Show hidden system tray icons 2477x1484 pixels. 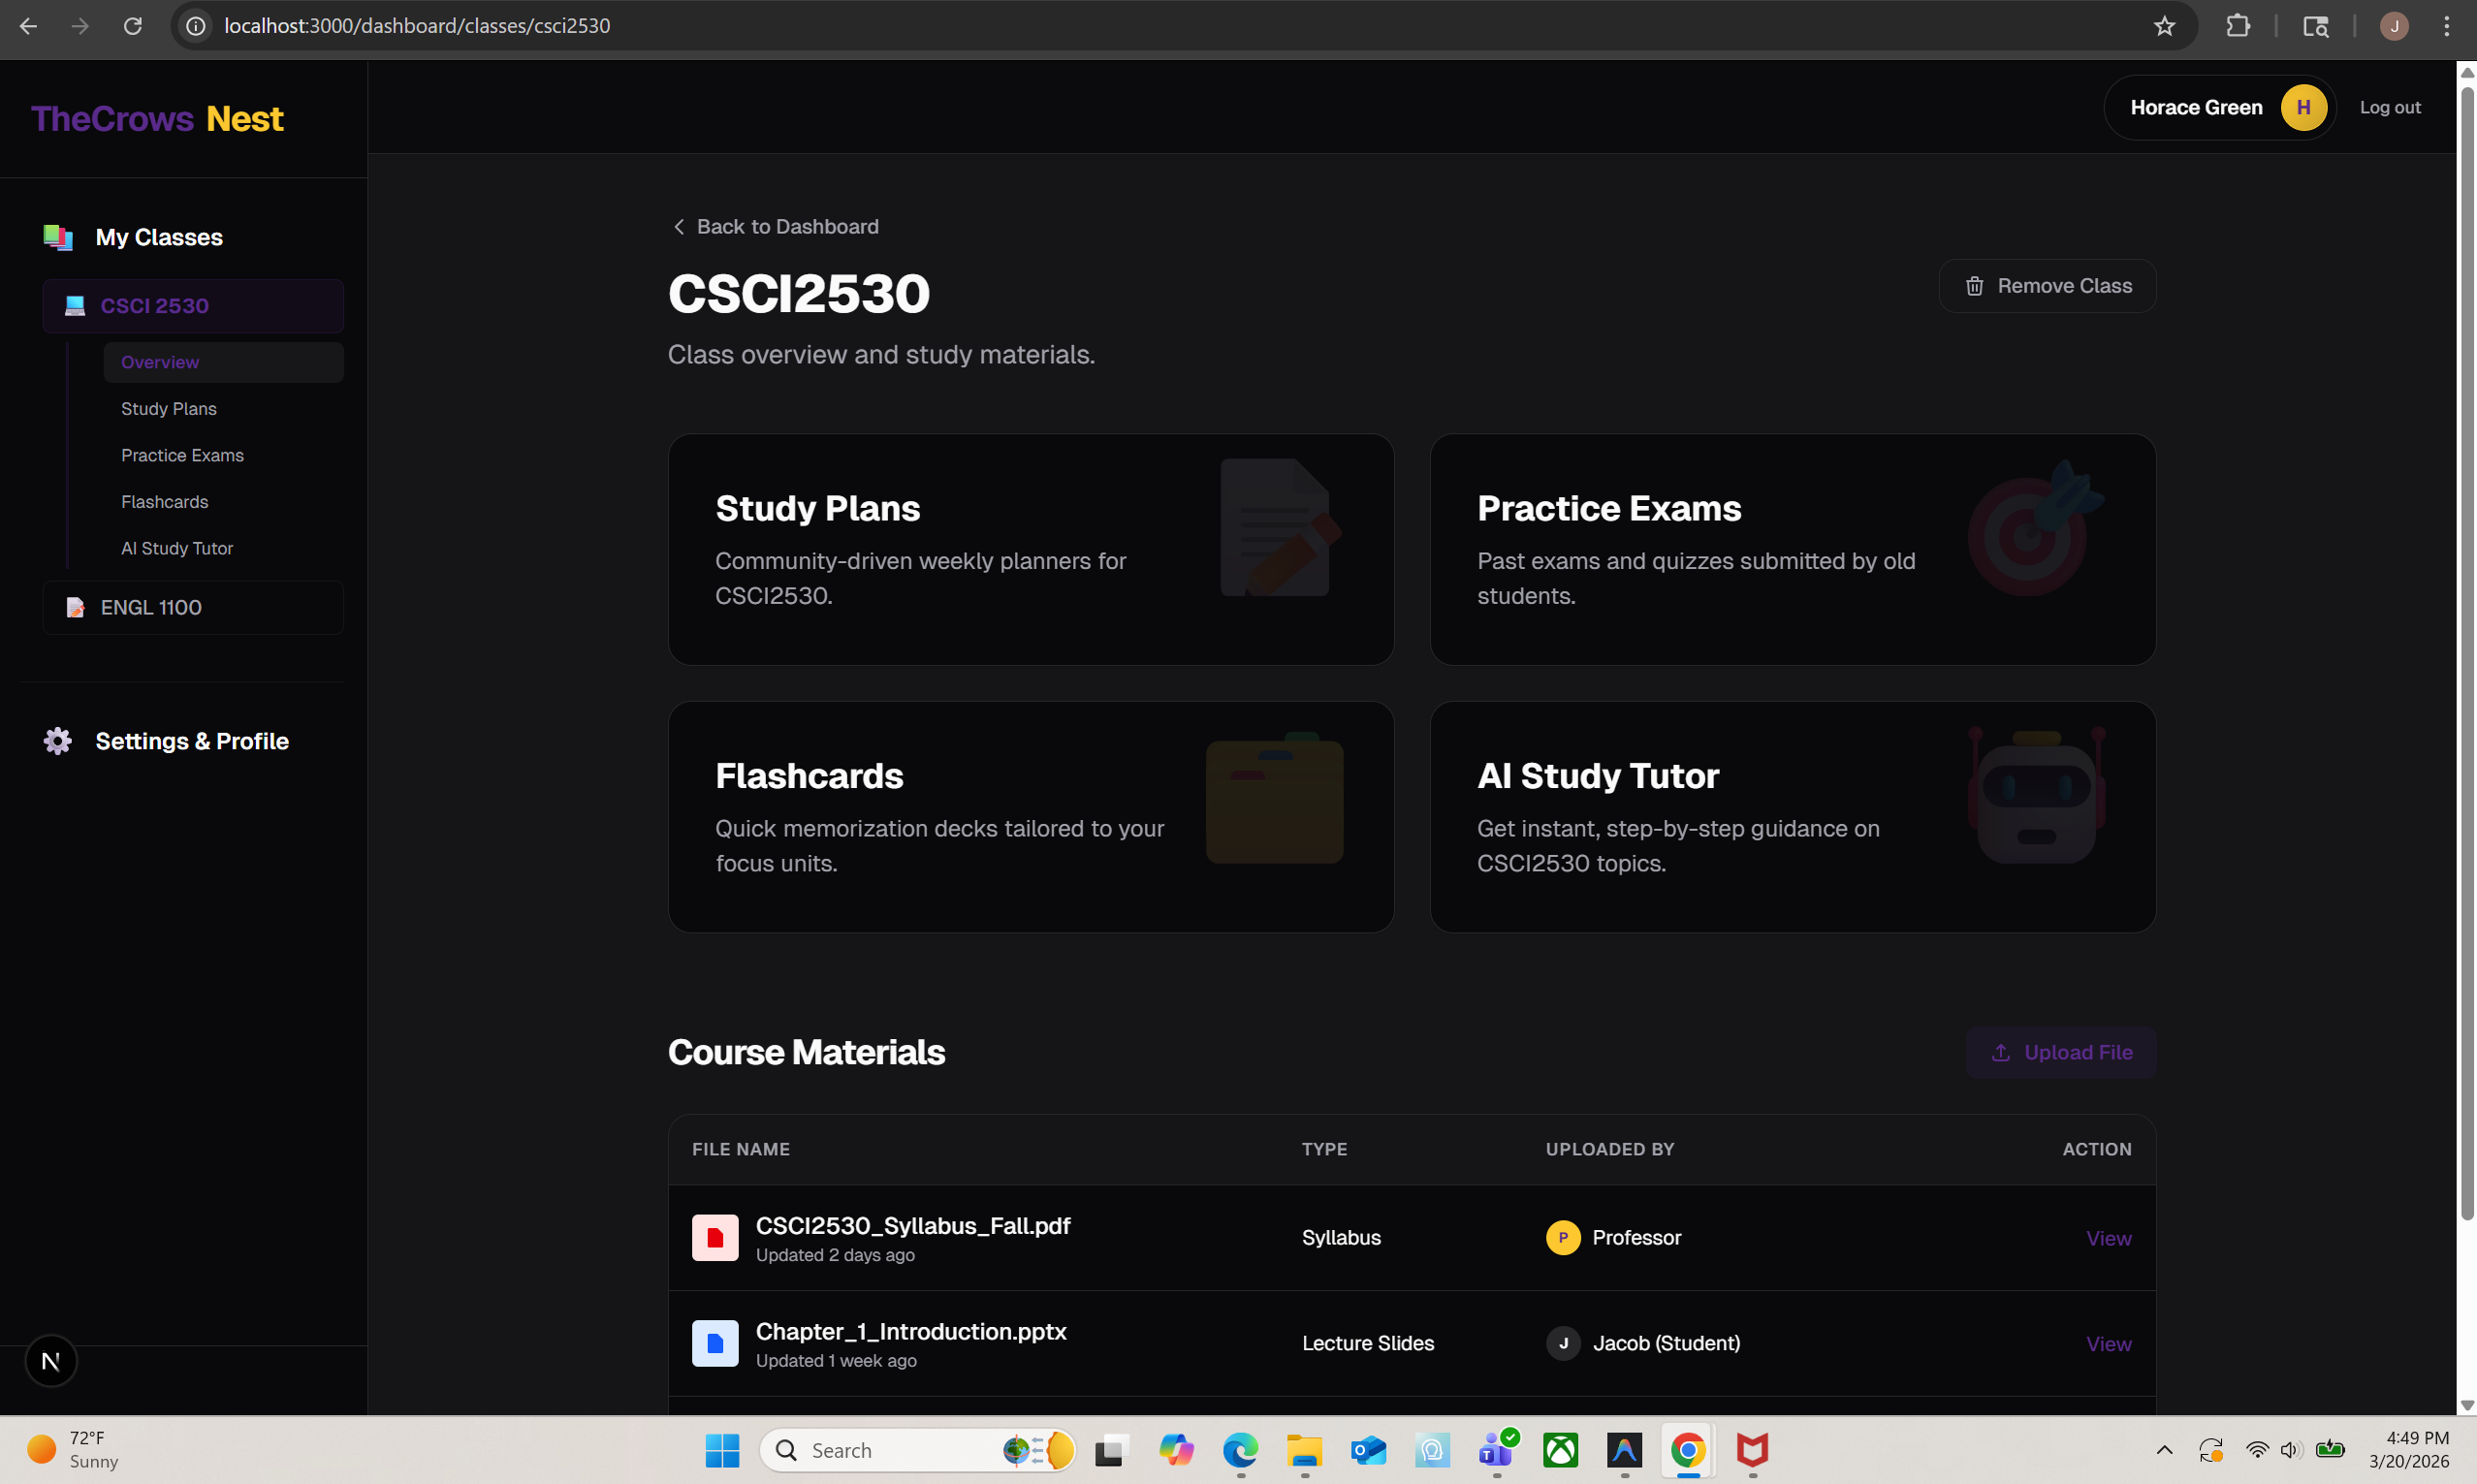coord(2164,1450)
